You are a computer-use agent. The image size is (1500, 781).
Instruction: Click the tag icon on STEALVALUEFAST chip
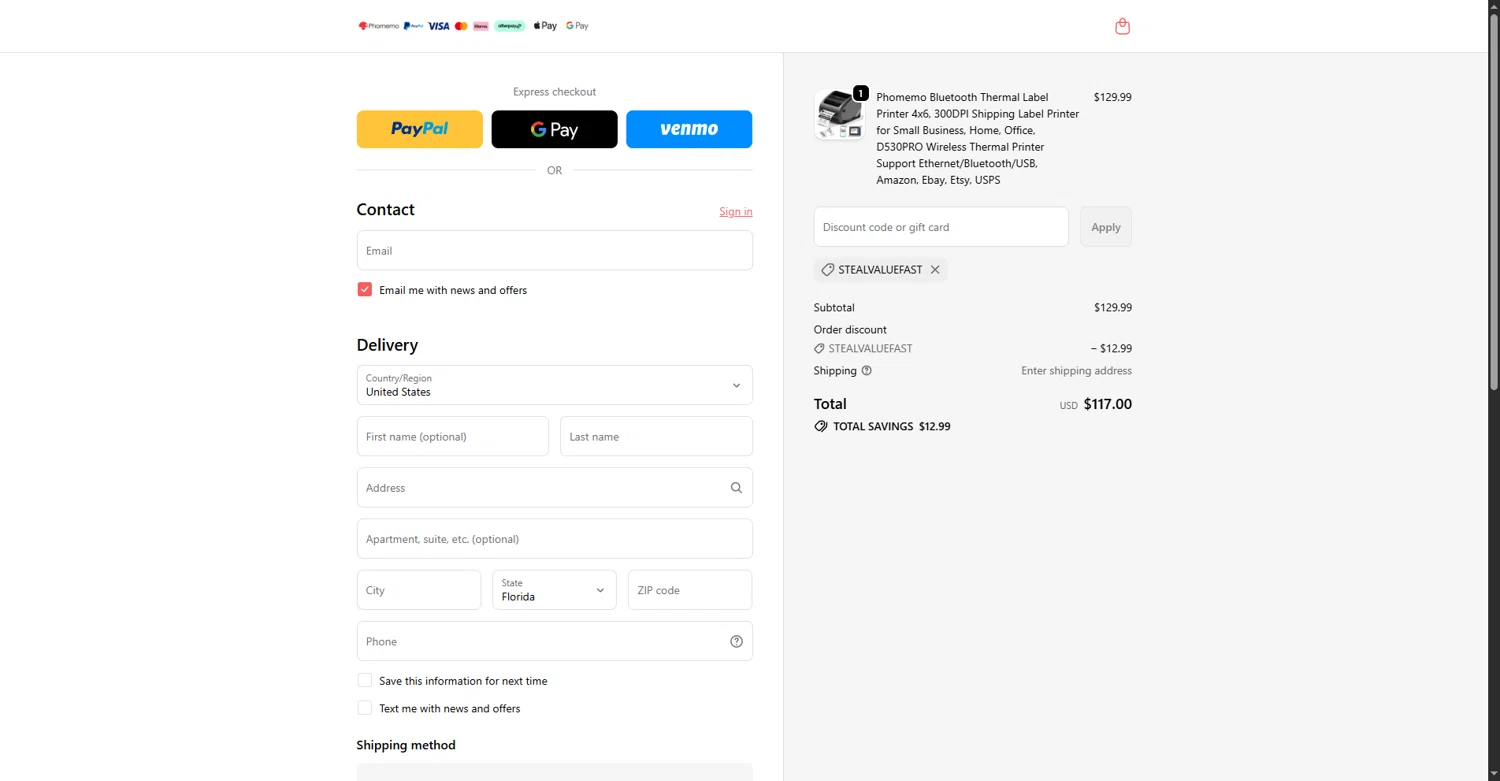pyautogui.click(x=827, y=270)
